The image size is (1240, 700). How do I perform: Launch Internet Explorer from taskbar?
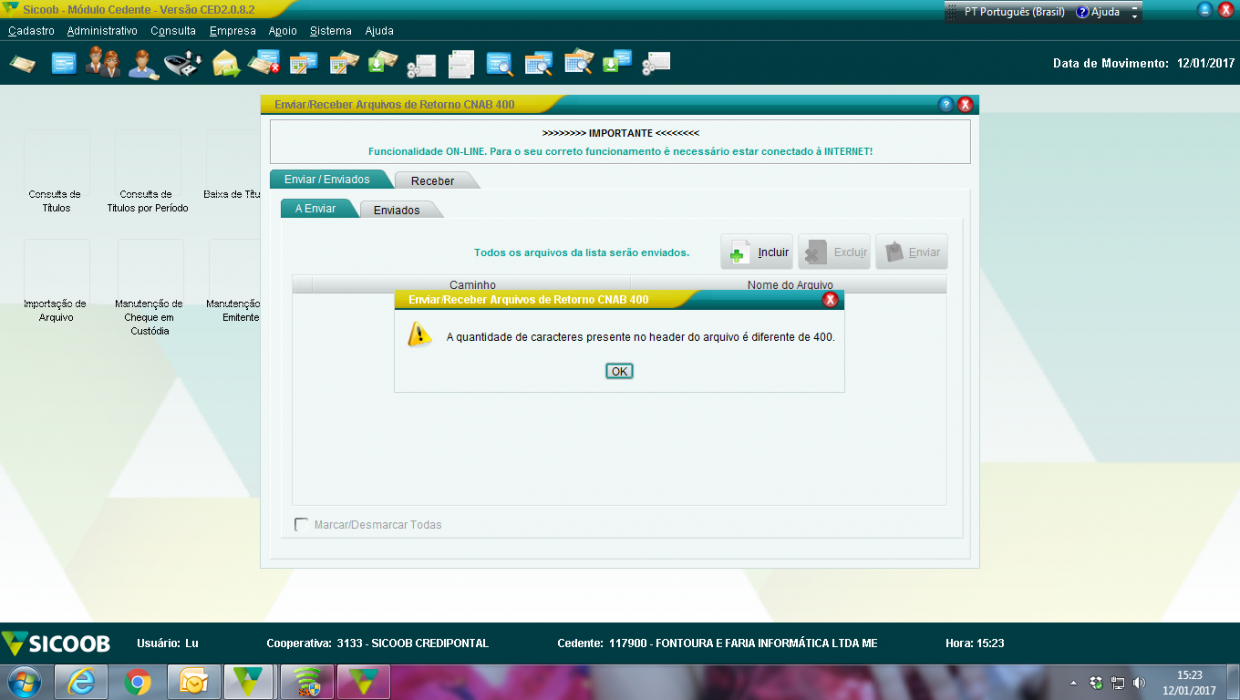82,682
